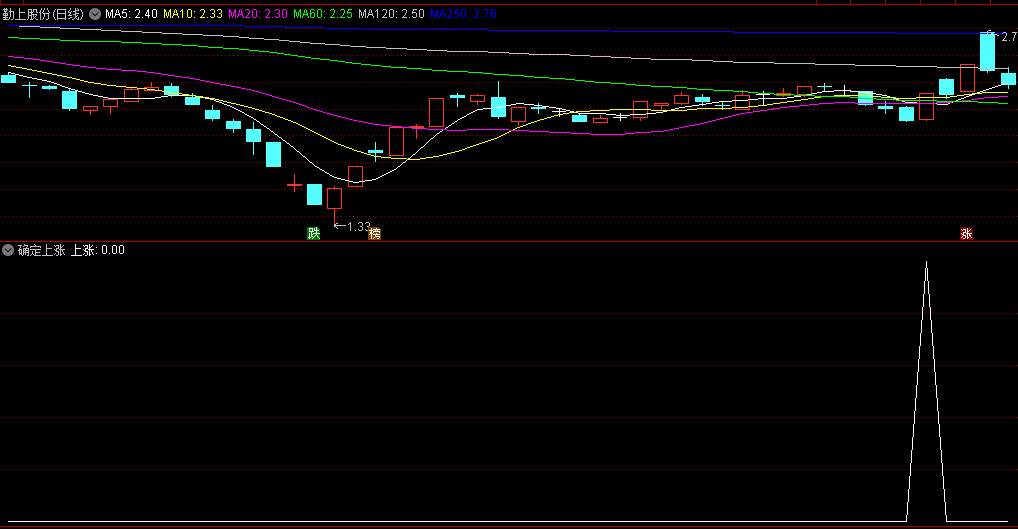
Task: Click the 上涨: 0.00 value text
Action: tap(97, 250)
